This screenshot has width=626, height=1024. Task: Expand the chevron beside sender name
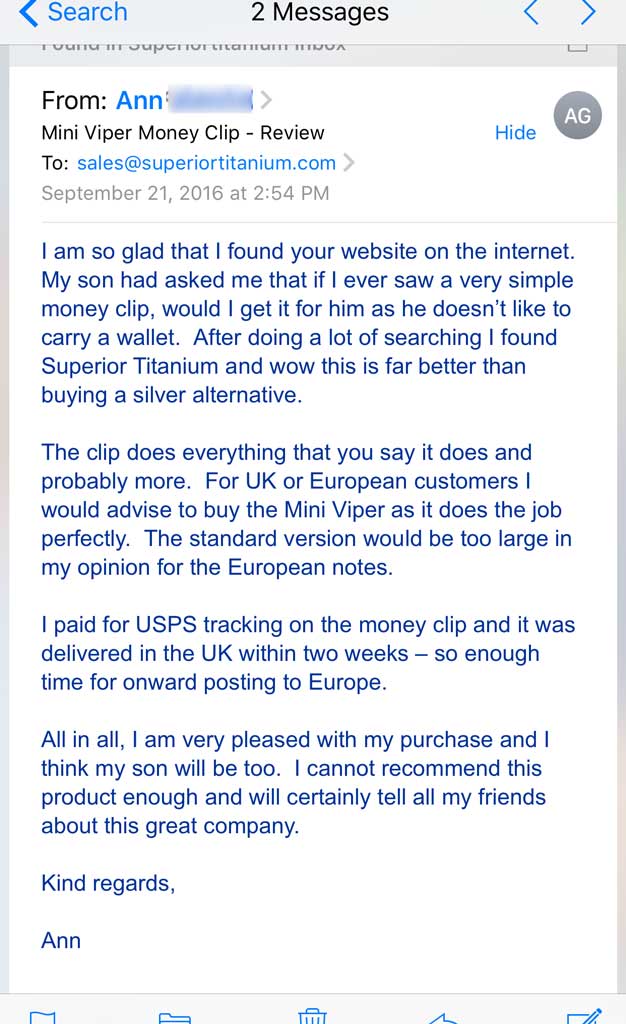point(266,100)
